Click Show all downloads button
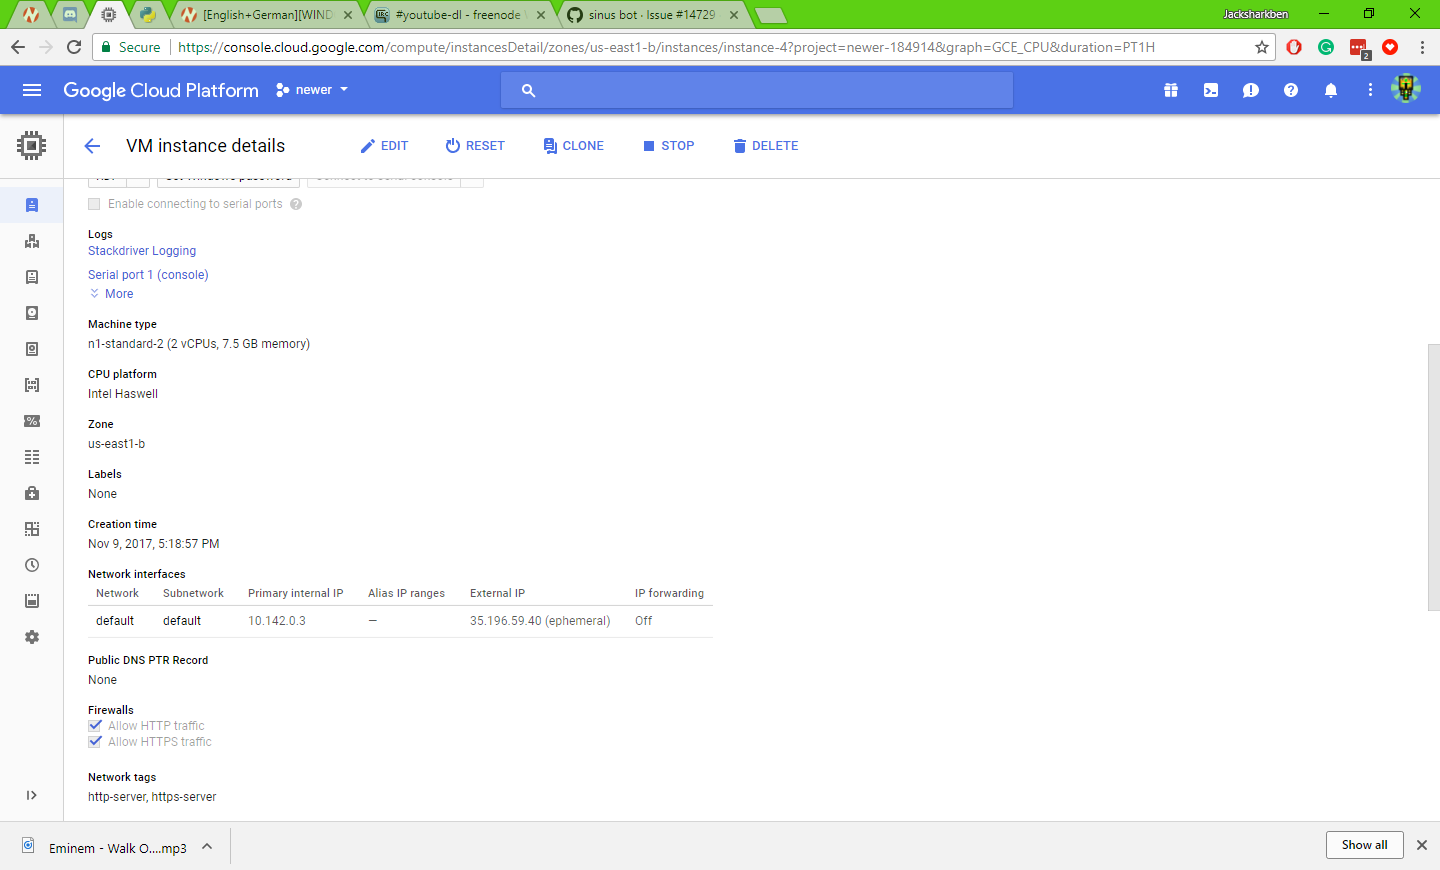 (1365, 845)
